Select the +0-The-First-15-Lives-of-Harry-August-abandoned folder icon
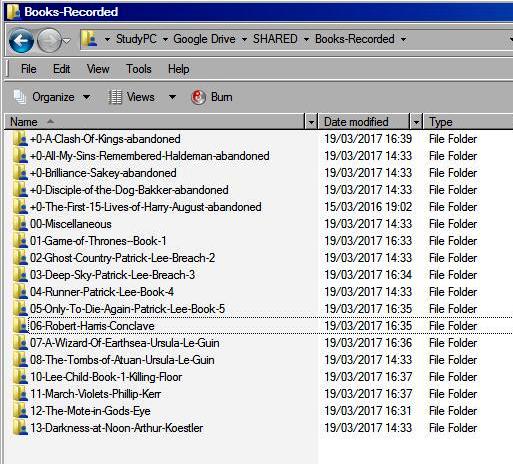The height and width of the screenshot is (464, 513). (20, 207)
